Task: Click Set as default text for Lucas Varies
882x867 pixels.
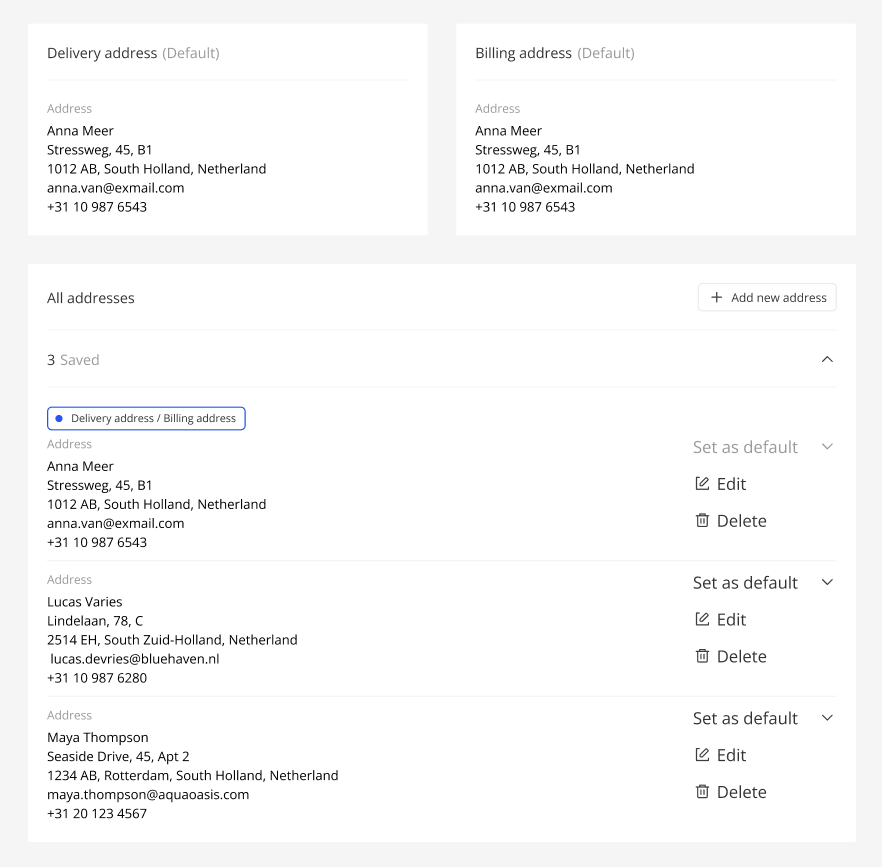Action: pyautogui.click(x=745, y=583)
